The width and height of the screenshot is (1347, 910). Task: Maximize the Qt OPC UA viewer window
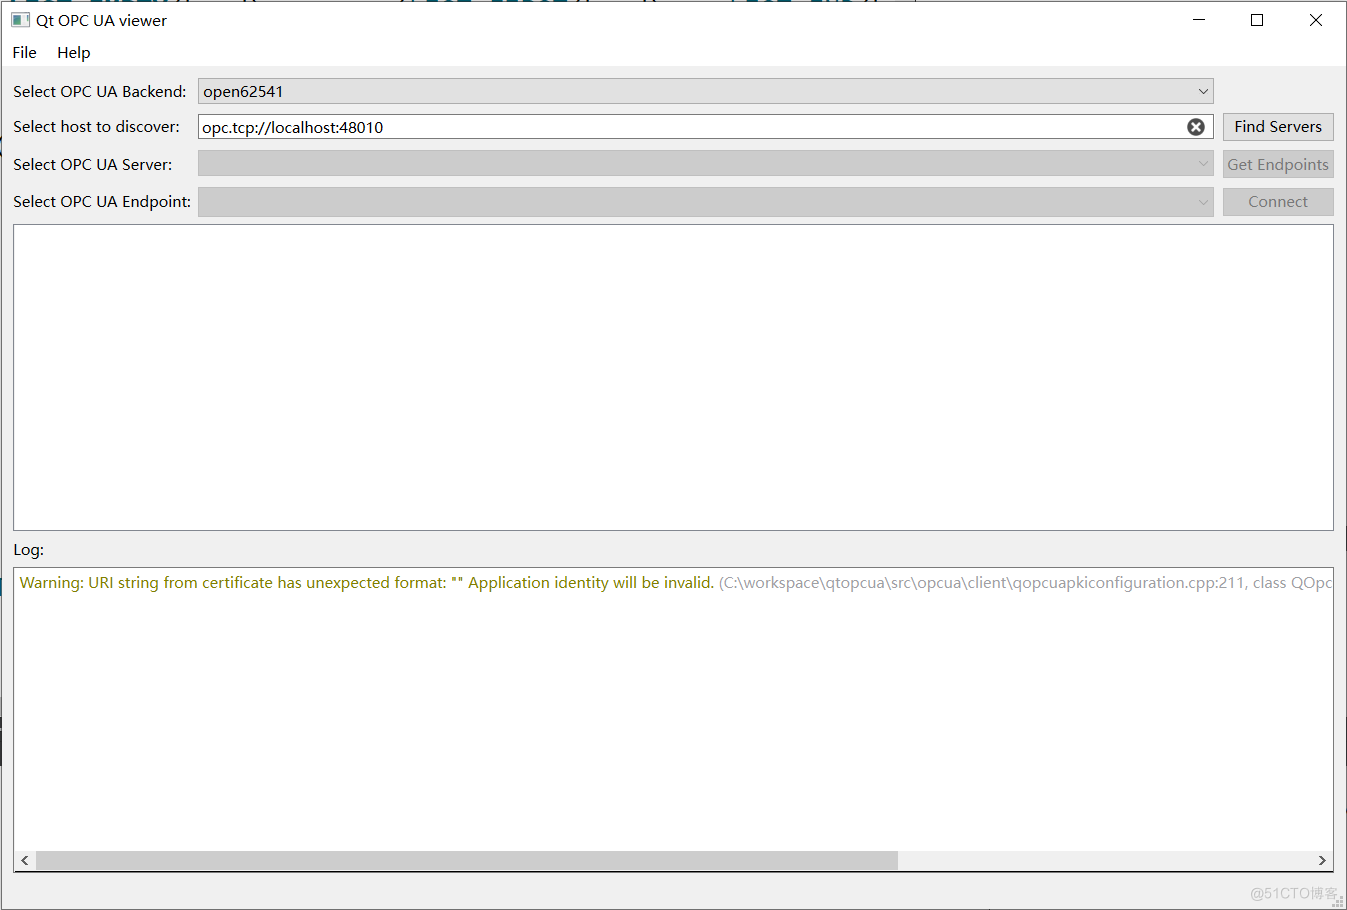(x=1257, y=20)
